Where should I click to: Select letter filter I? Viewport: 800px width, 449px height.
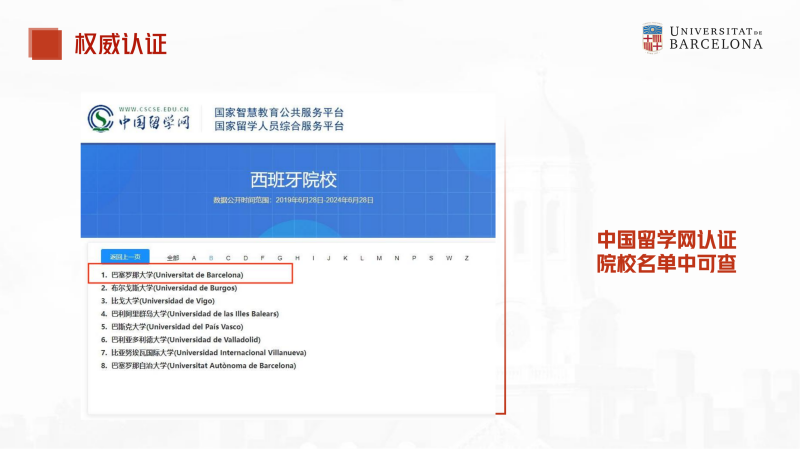(x=313, y=258)
